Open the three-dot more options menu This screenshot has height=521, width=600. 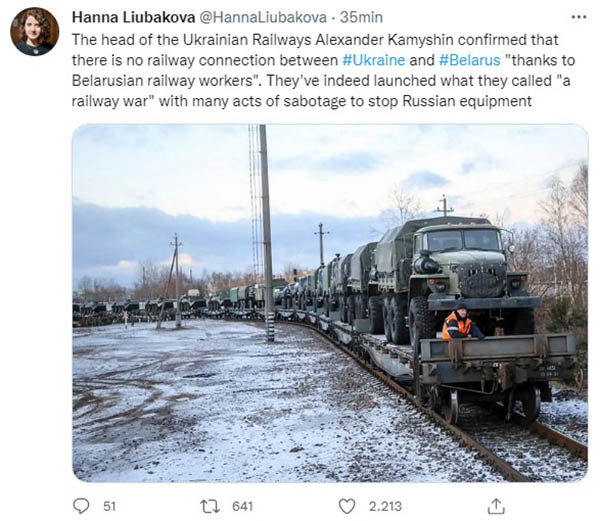click(x=579, y=17)
